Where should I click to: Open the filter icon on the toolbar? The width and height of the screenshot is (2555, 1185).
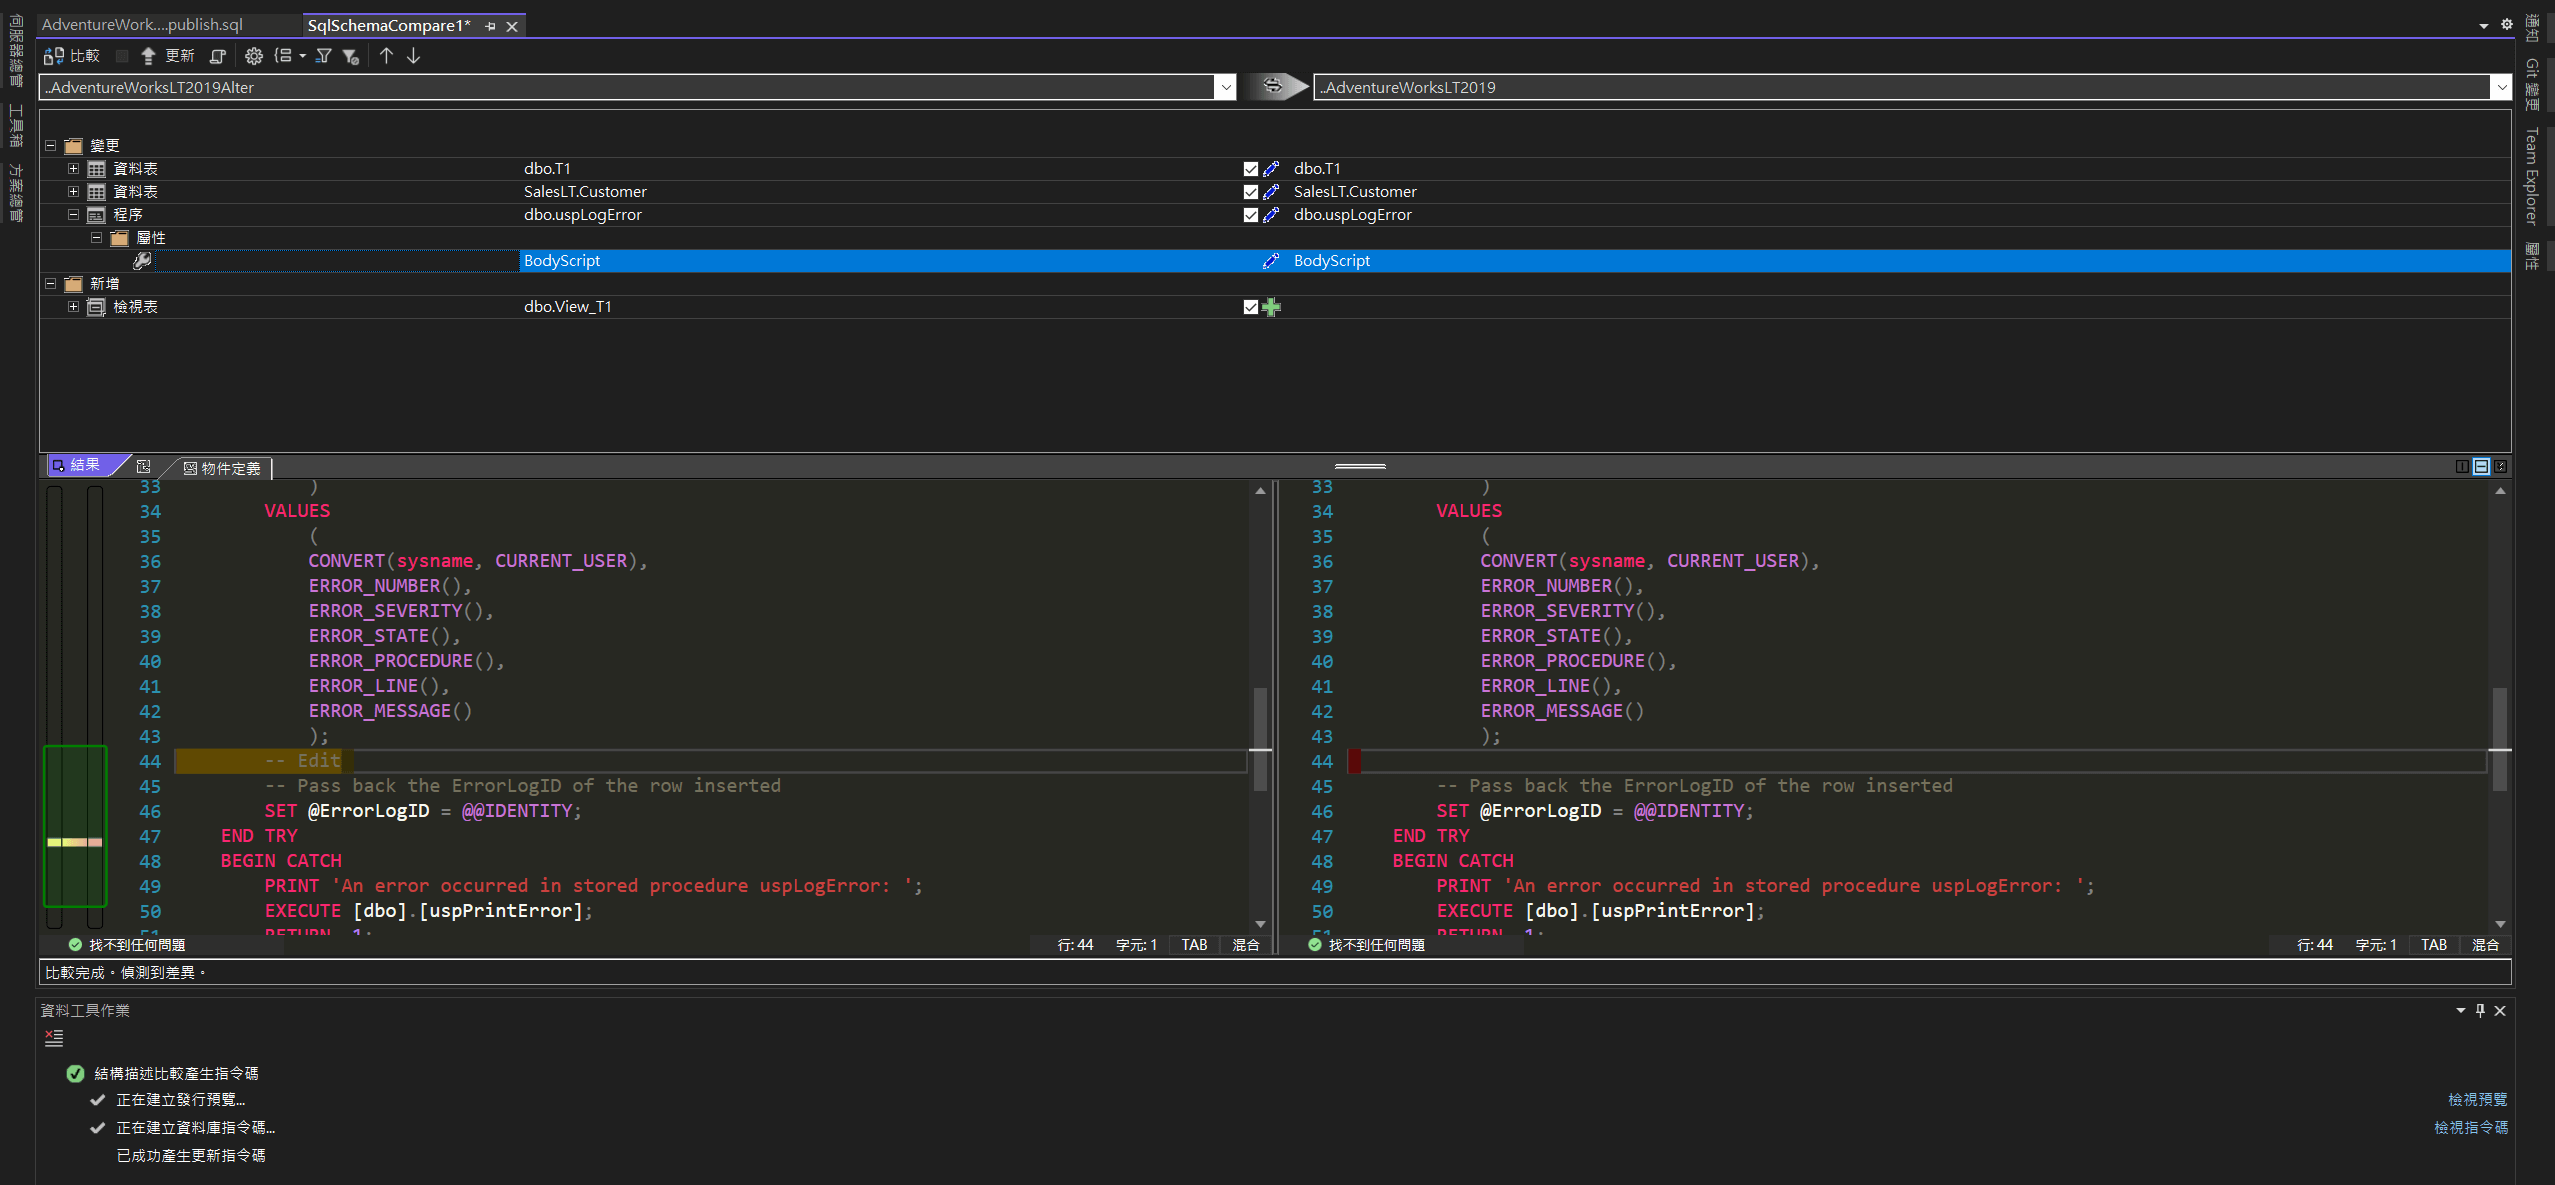[x=323, y=56]
